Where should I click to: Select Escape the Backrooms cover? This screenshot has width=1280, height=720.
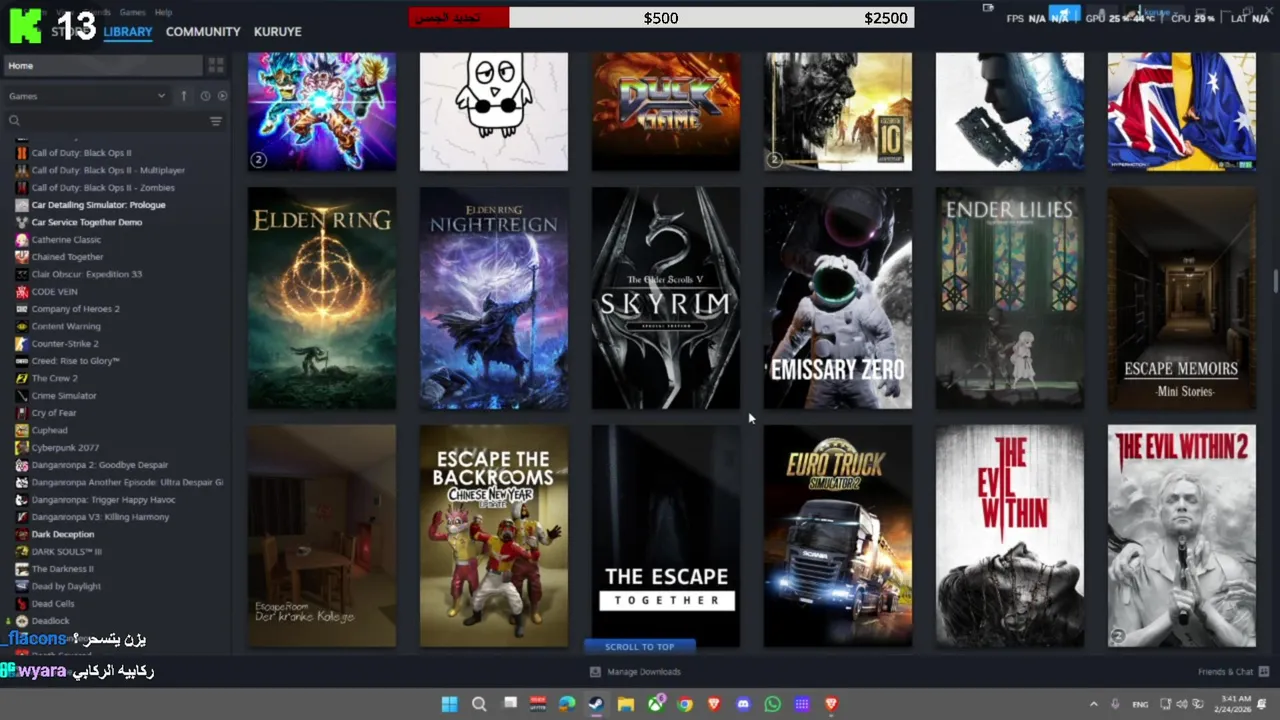pos(494,536)
